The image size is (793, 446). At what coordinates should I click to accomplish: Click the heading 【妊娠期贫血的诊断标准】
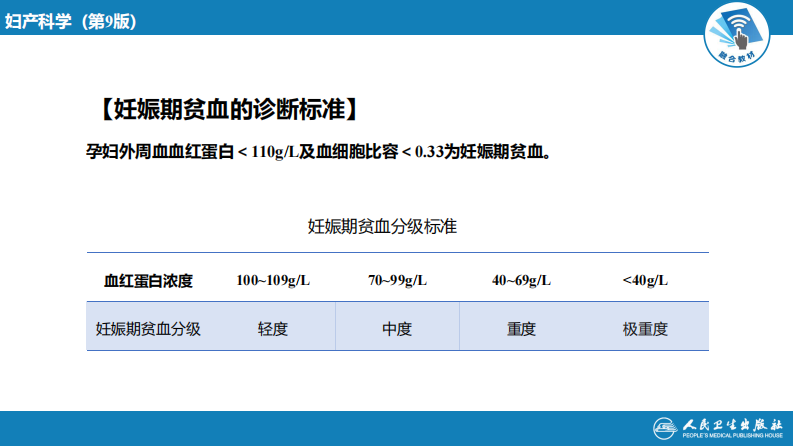point(229,109)
